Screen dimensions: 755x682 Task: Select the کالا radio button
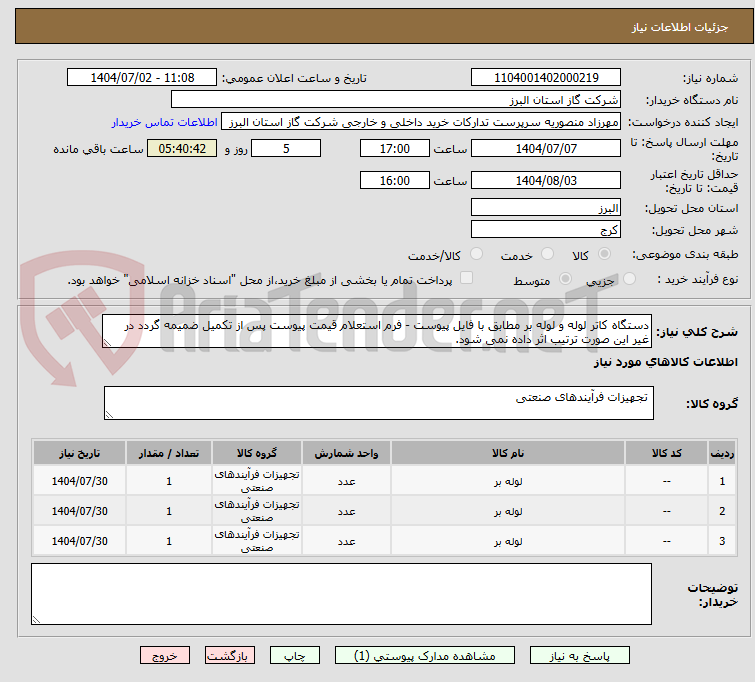[x=604, y=254]
